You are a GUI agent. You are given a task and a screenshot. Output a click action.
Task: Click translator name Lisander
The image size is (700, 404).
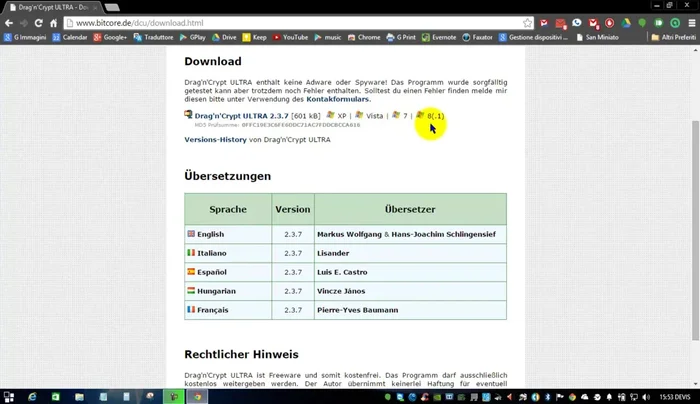tap(333, 253)
